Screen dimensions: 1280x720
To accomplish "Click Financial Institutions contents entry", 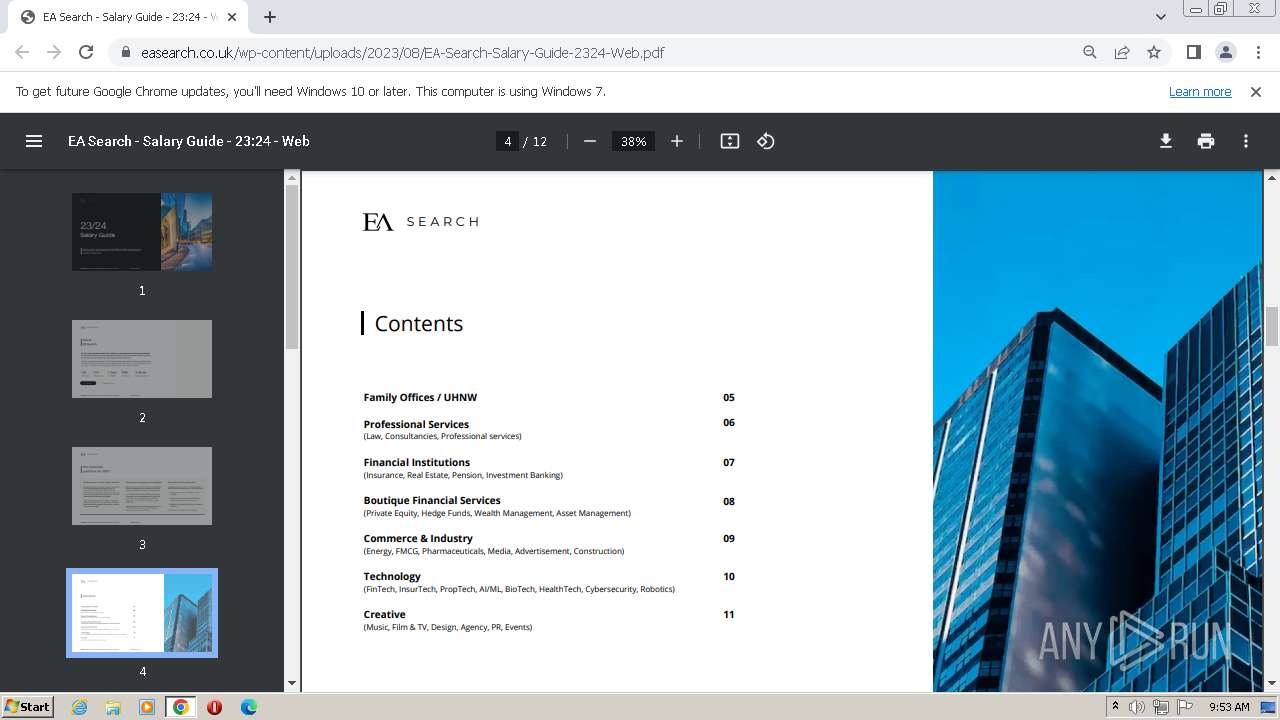I will tap(417, 462).
